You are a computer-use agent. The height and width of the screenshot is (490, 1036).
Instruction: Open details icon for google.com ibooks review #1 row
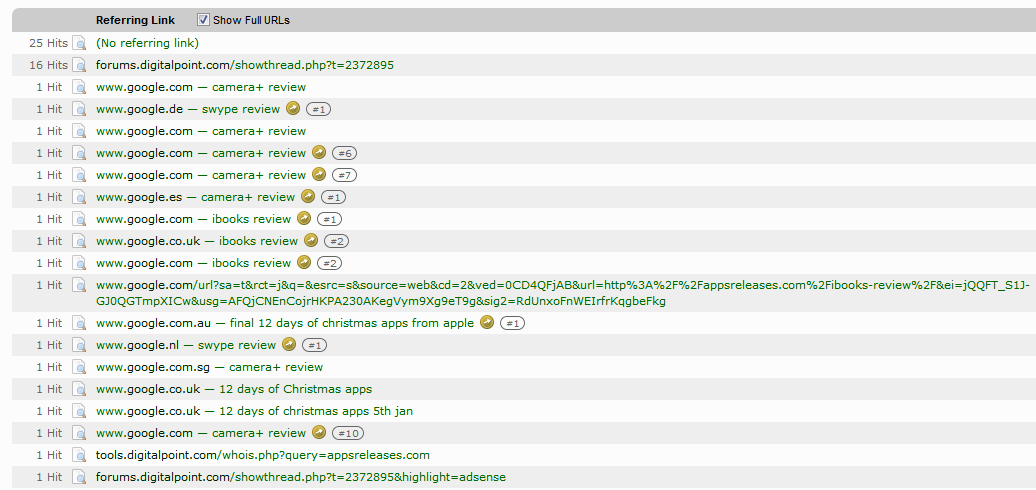79,219
